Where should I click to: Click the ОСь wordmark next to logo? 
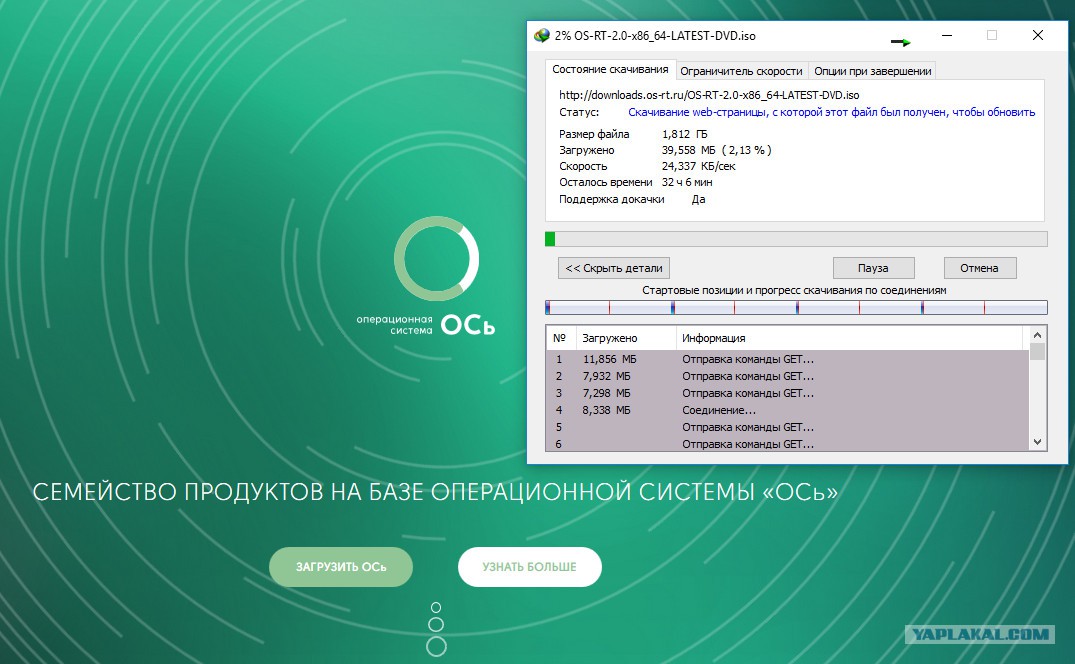(468, 325)
